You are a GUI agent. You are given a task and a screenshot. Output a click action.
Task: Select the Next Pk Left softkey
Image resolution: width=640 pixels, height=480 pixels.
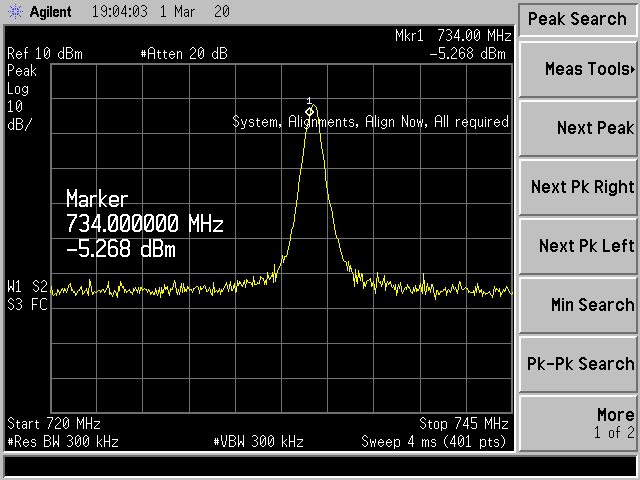pos(578,246)
